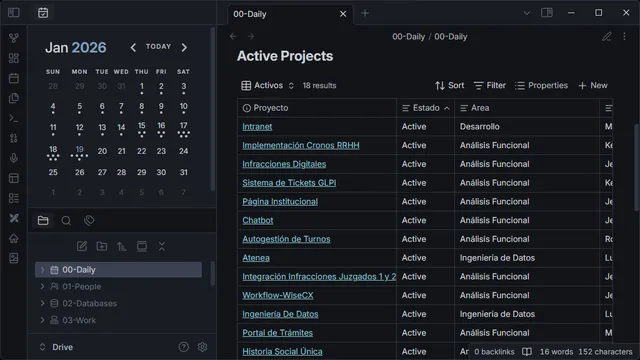
Task: Change the file sort order icon
Action: [122, 246]
